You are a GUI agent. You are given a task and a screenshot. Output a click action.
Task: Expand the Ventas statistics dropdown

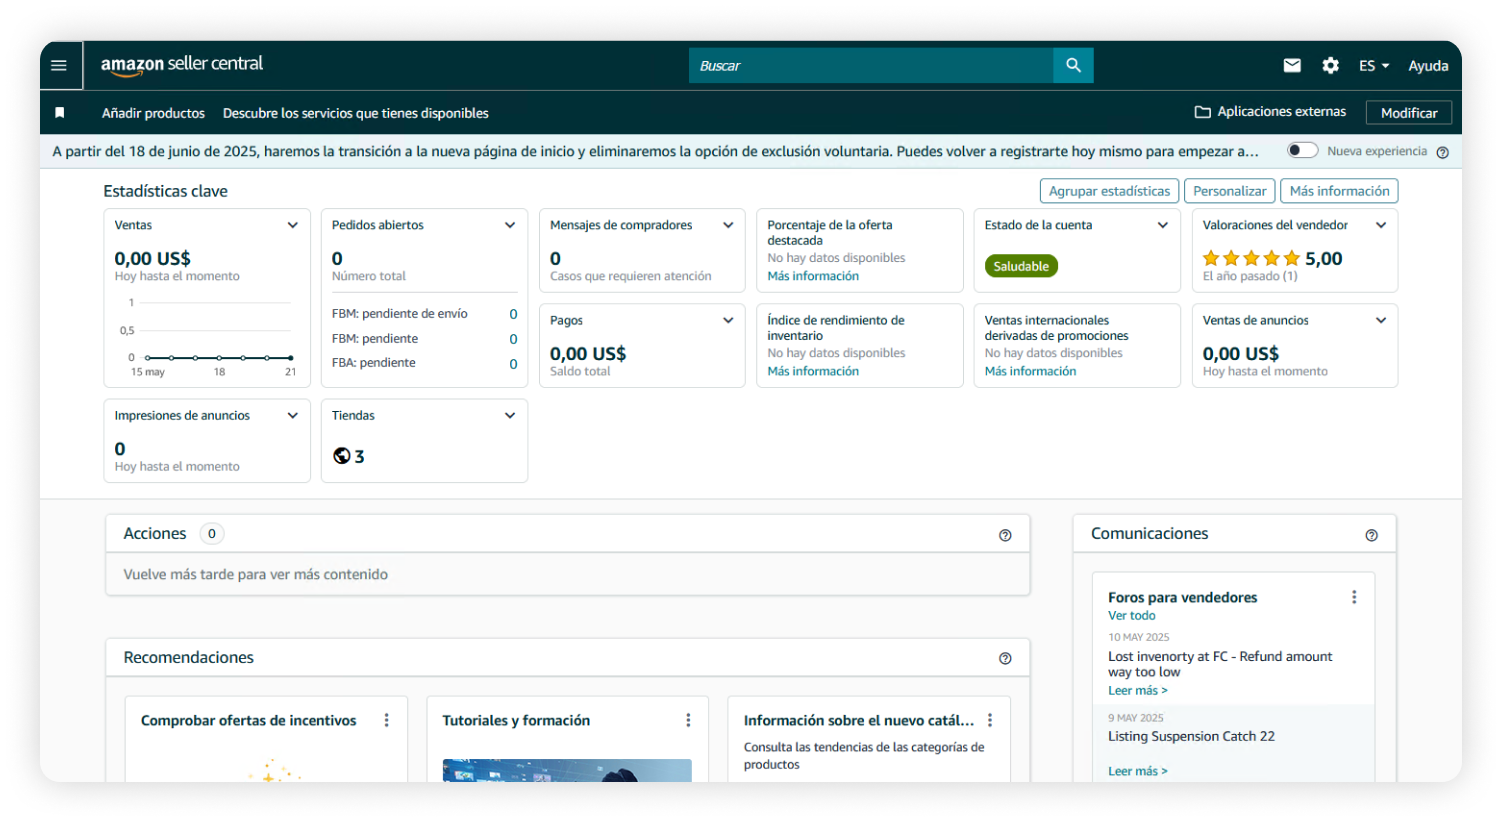tap(293, 225)
